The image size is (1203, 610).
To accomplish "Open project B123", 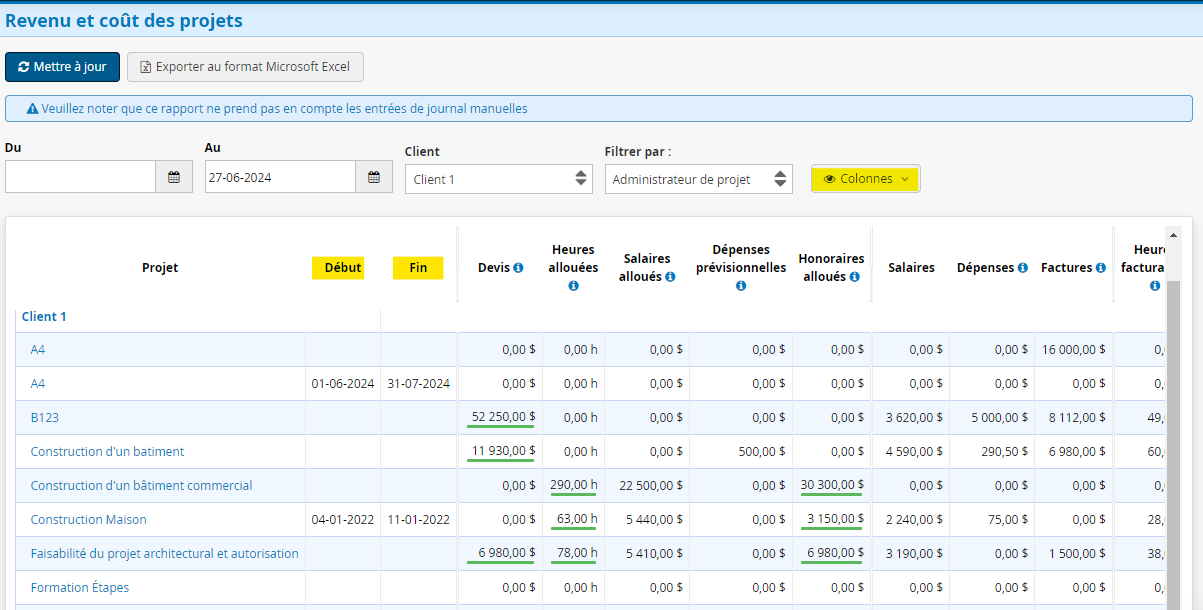I will pyautogui.click(x=45, y=418).
